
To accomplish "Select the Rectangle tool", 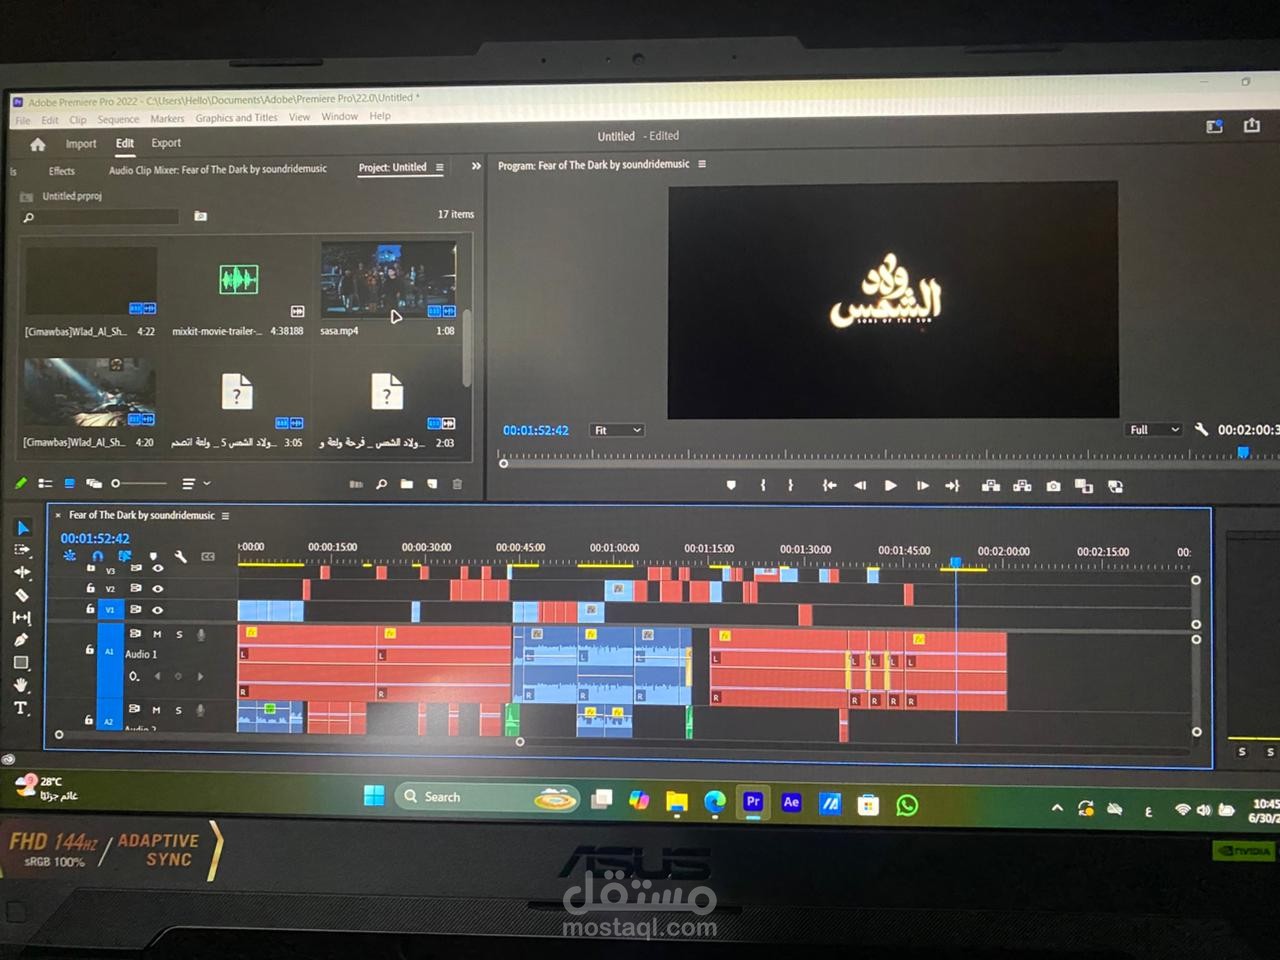I will pos(21,663).
